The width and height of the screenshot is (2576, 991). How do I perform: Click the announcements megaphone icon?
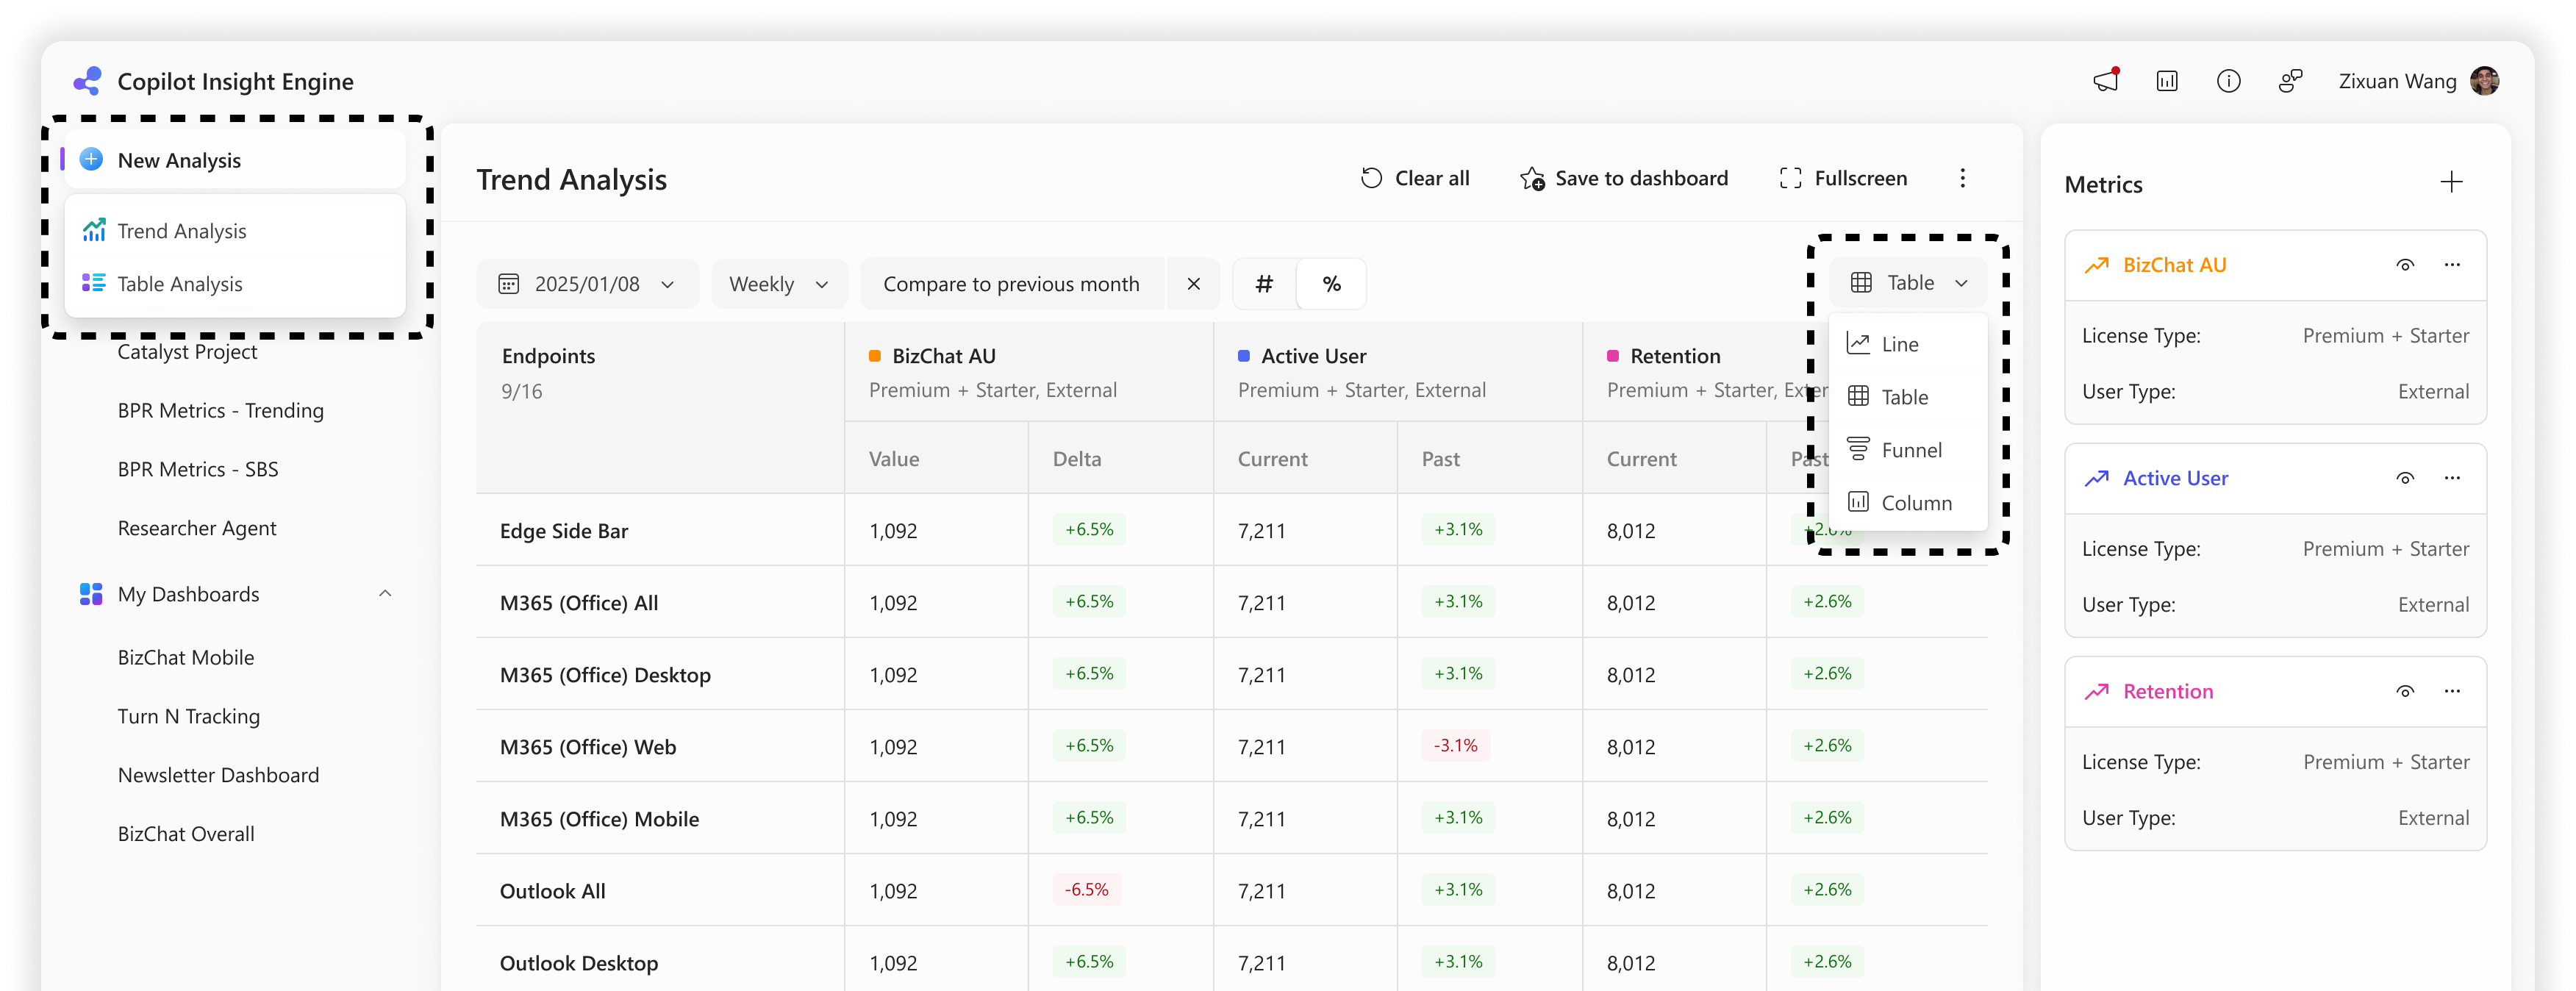[x=2105, y=81]
